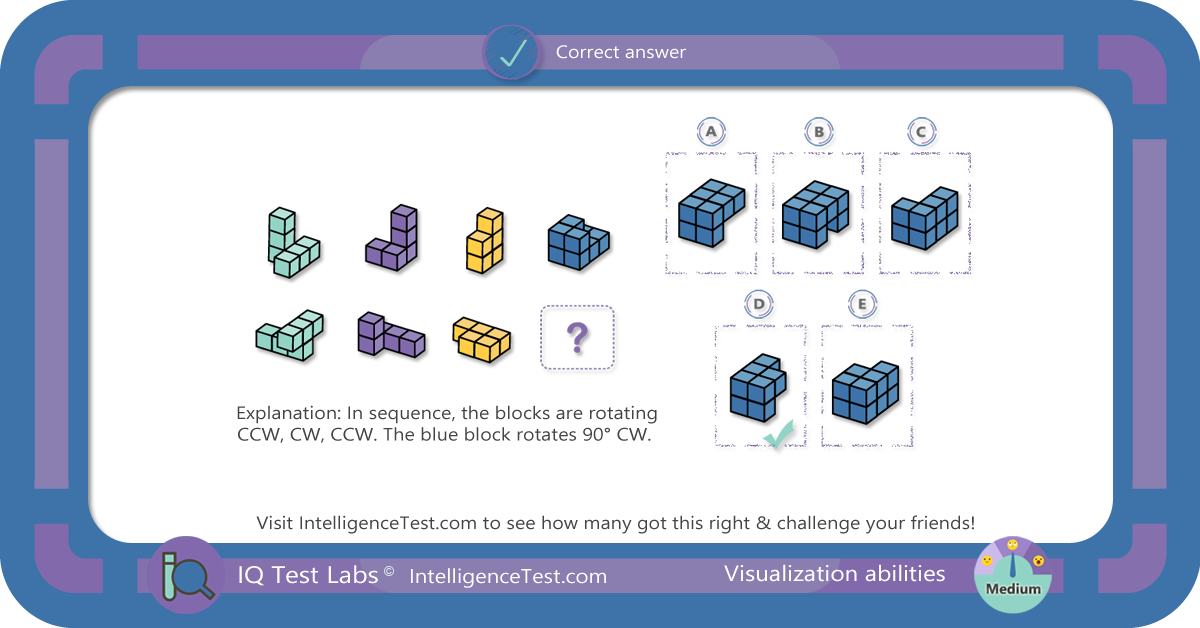
Task: Choose answer option A label
Action: click(x=711, y=132)
